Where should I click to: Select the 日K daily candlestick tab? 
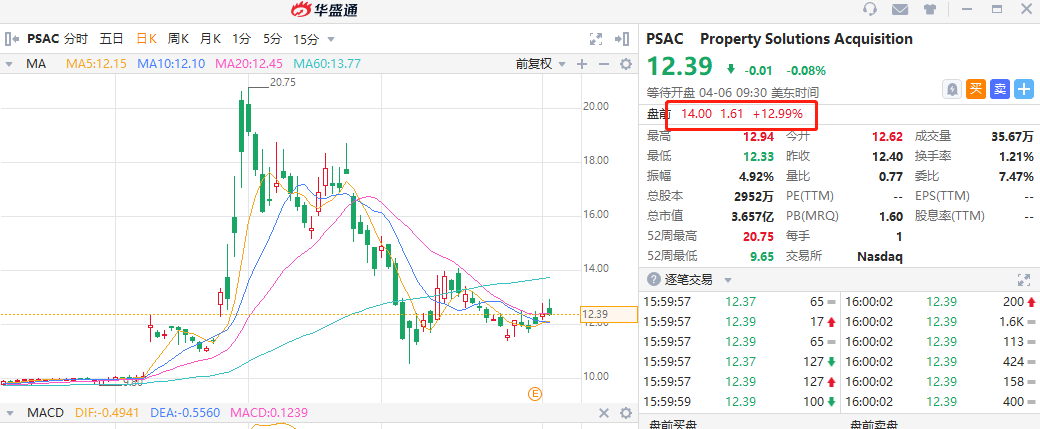point(146,39)
